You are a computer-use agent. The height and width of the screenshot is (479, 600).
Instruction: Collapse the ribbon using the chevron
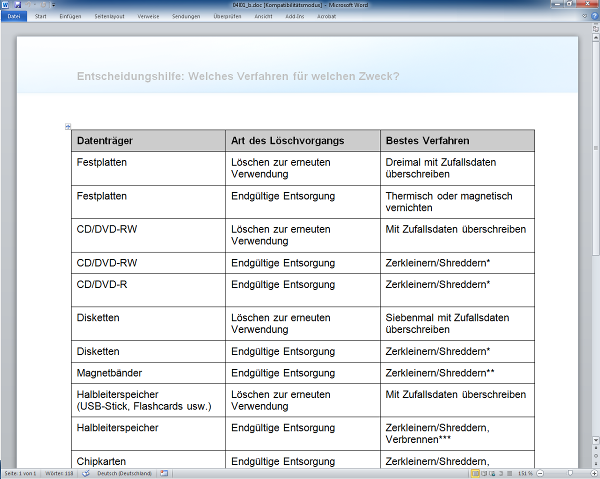click(x=582, y=16)
